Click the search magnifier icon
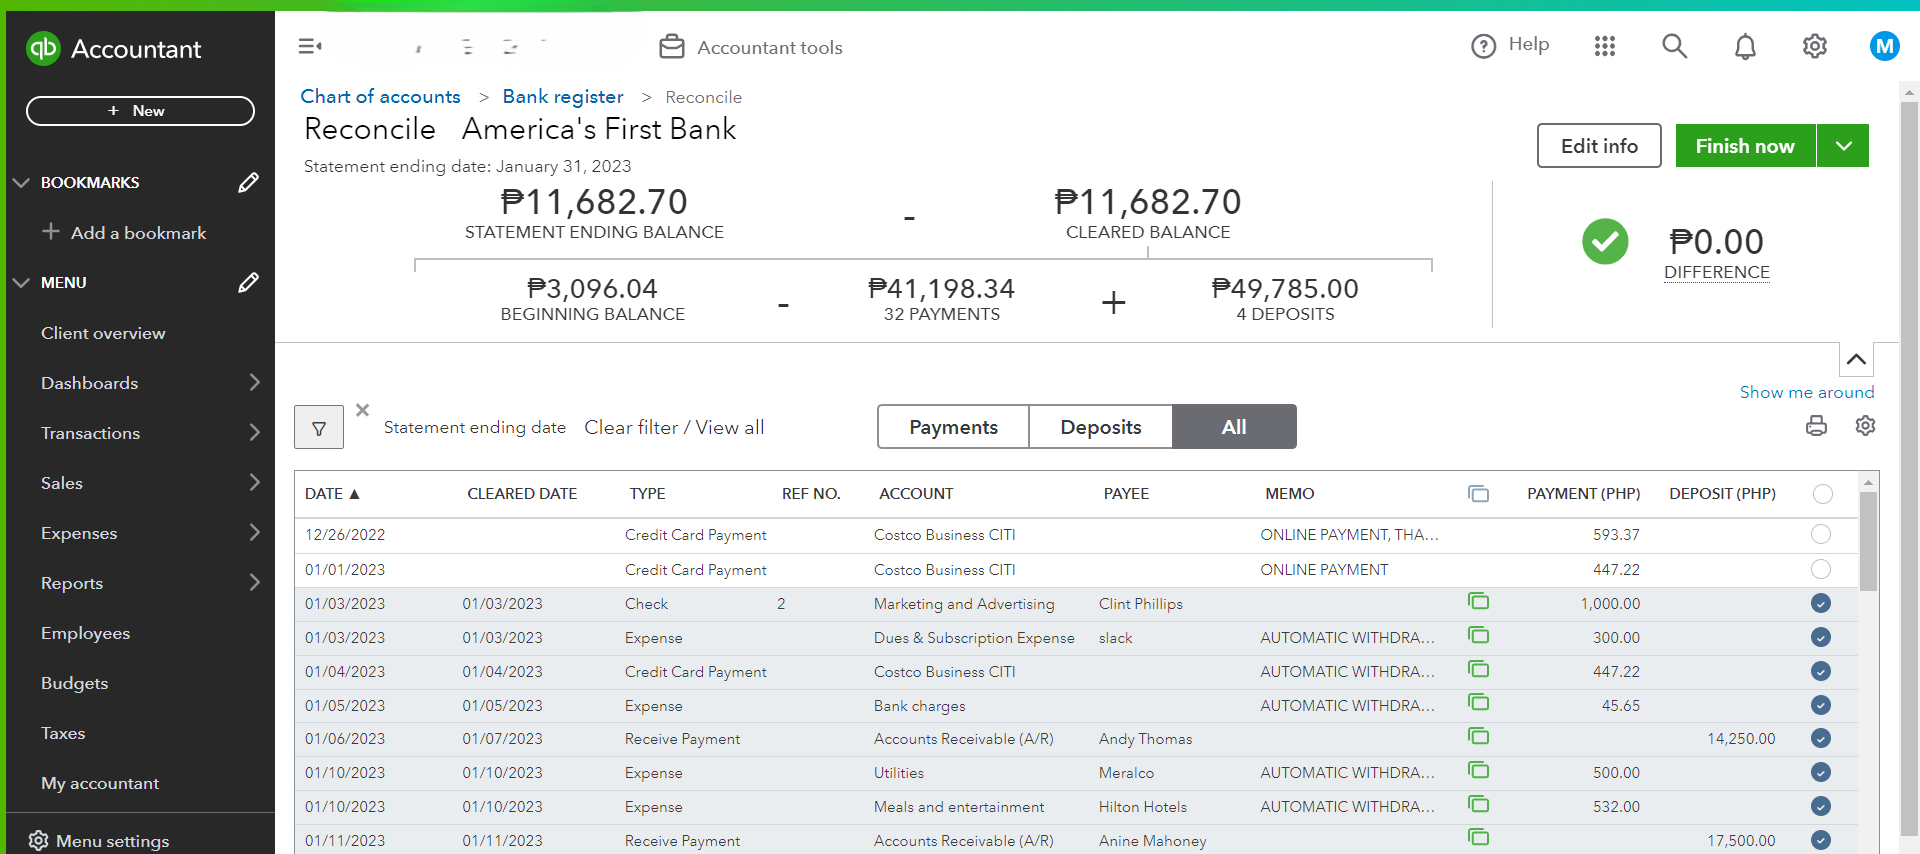The width and height of the screenshot is (1920, 854). click(x=1674, y=46)
